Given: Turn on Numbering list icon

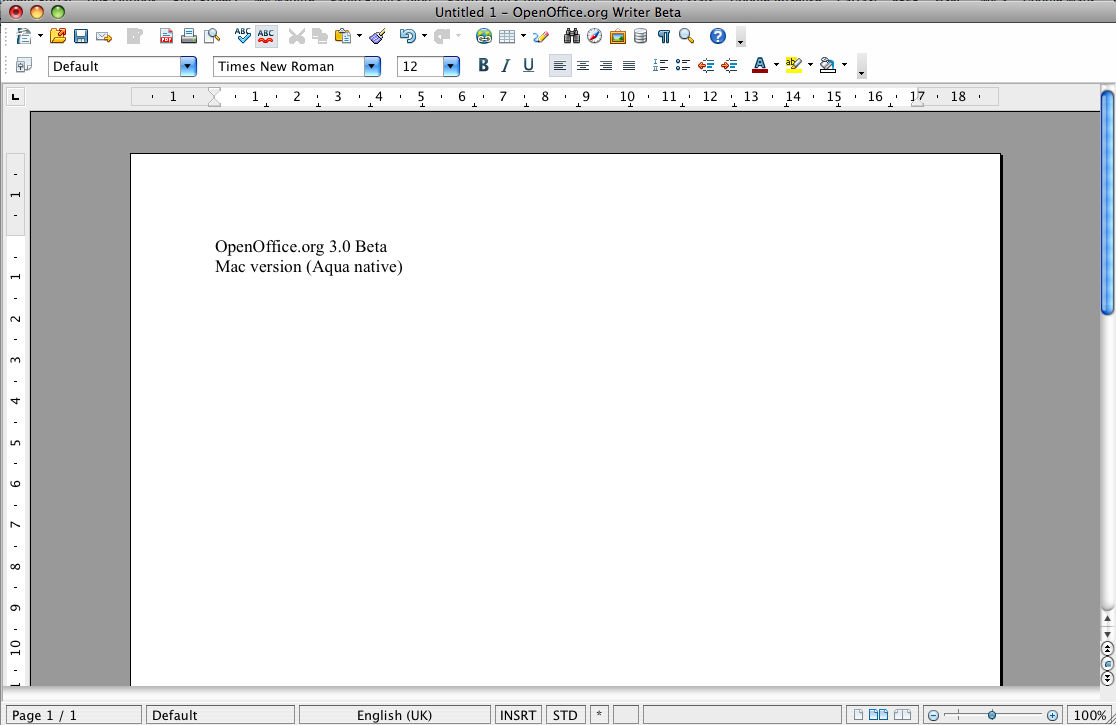Looking at the screenshot, I should coord(660,65).
